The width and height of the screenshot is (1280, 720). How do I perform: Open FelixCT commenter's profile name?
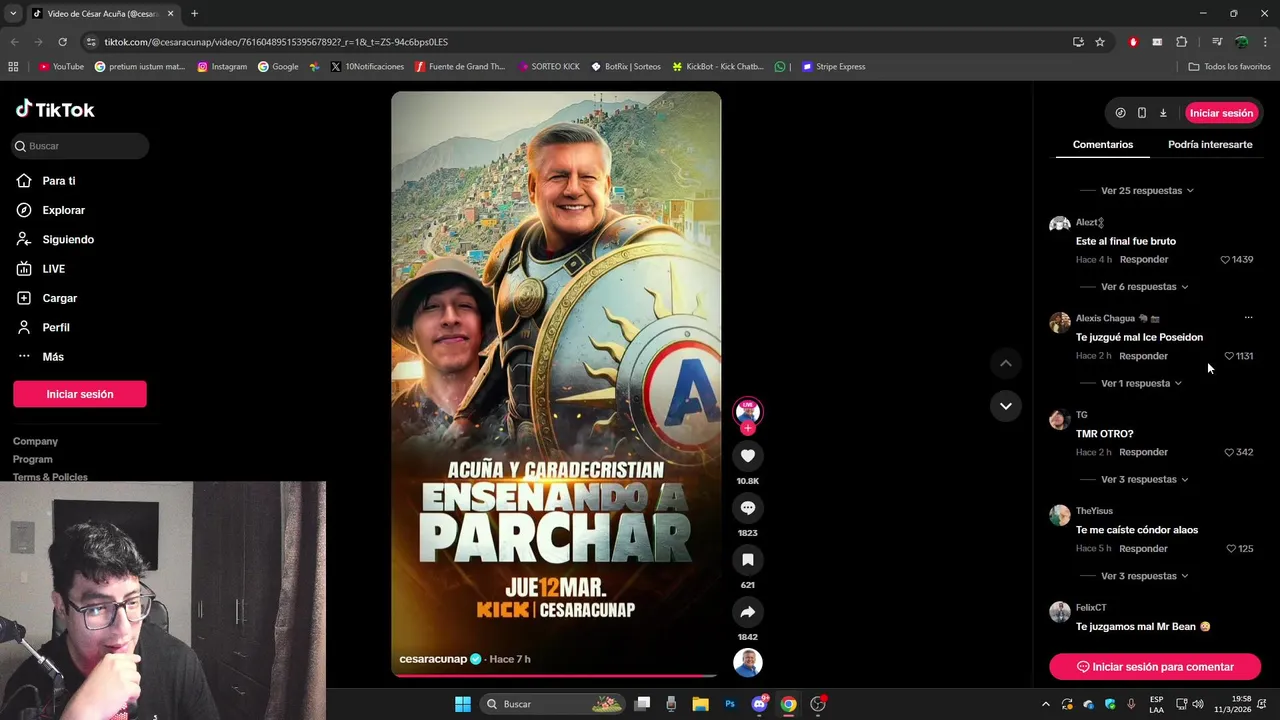(x=1091, y=608)
